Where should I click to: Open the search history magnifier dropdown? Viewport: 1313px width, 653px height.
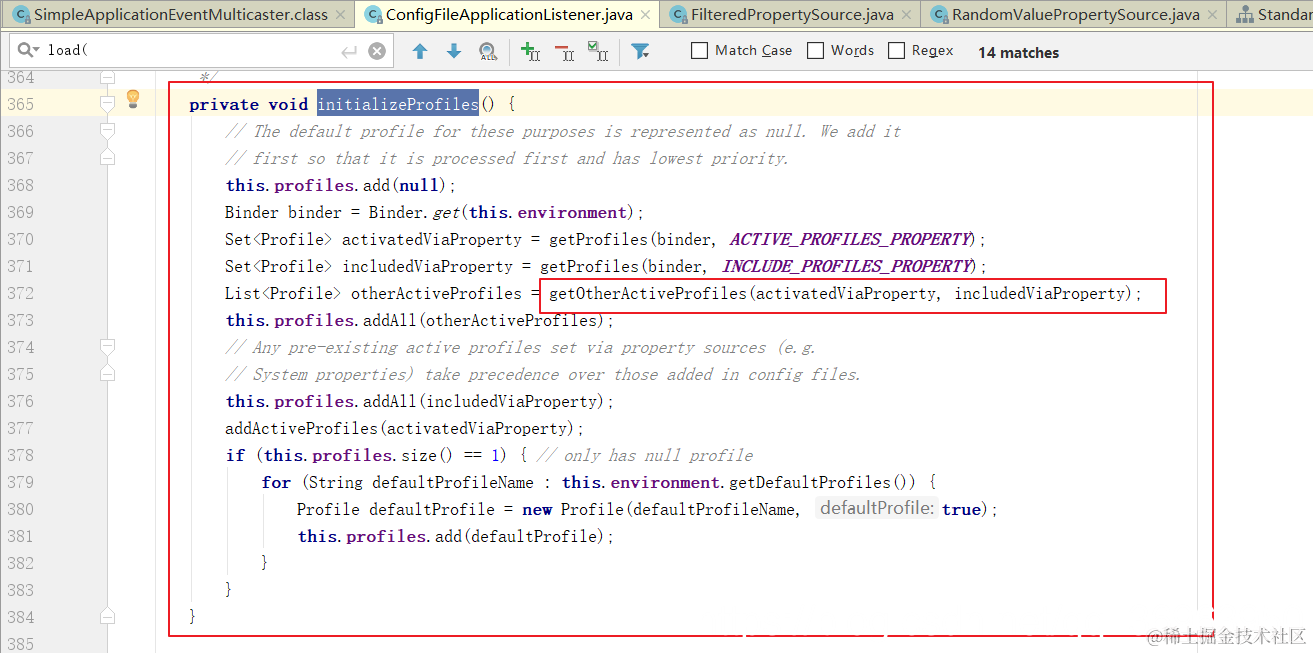pos(30,51)
